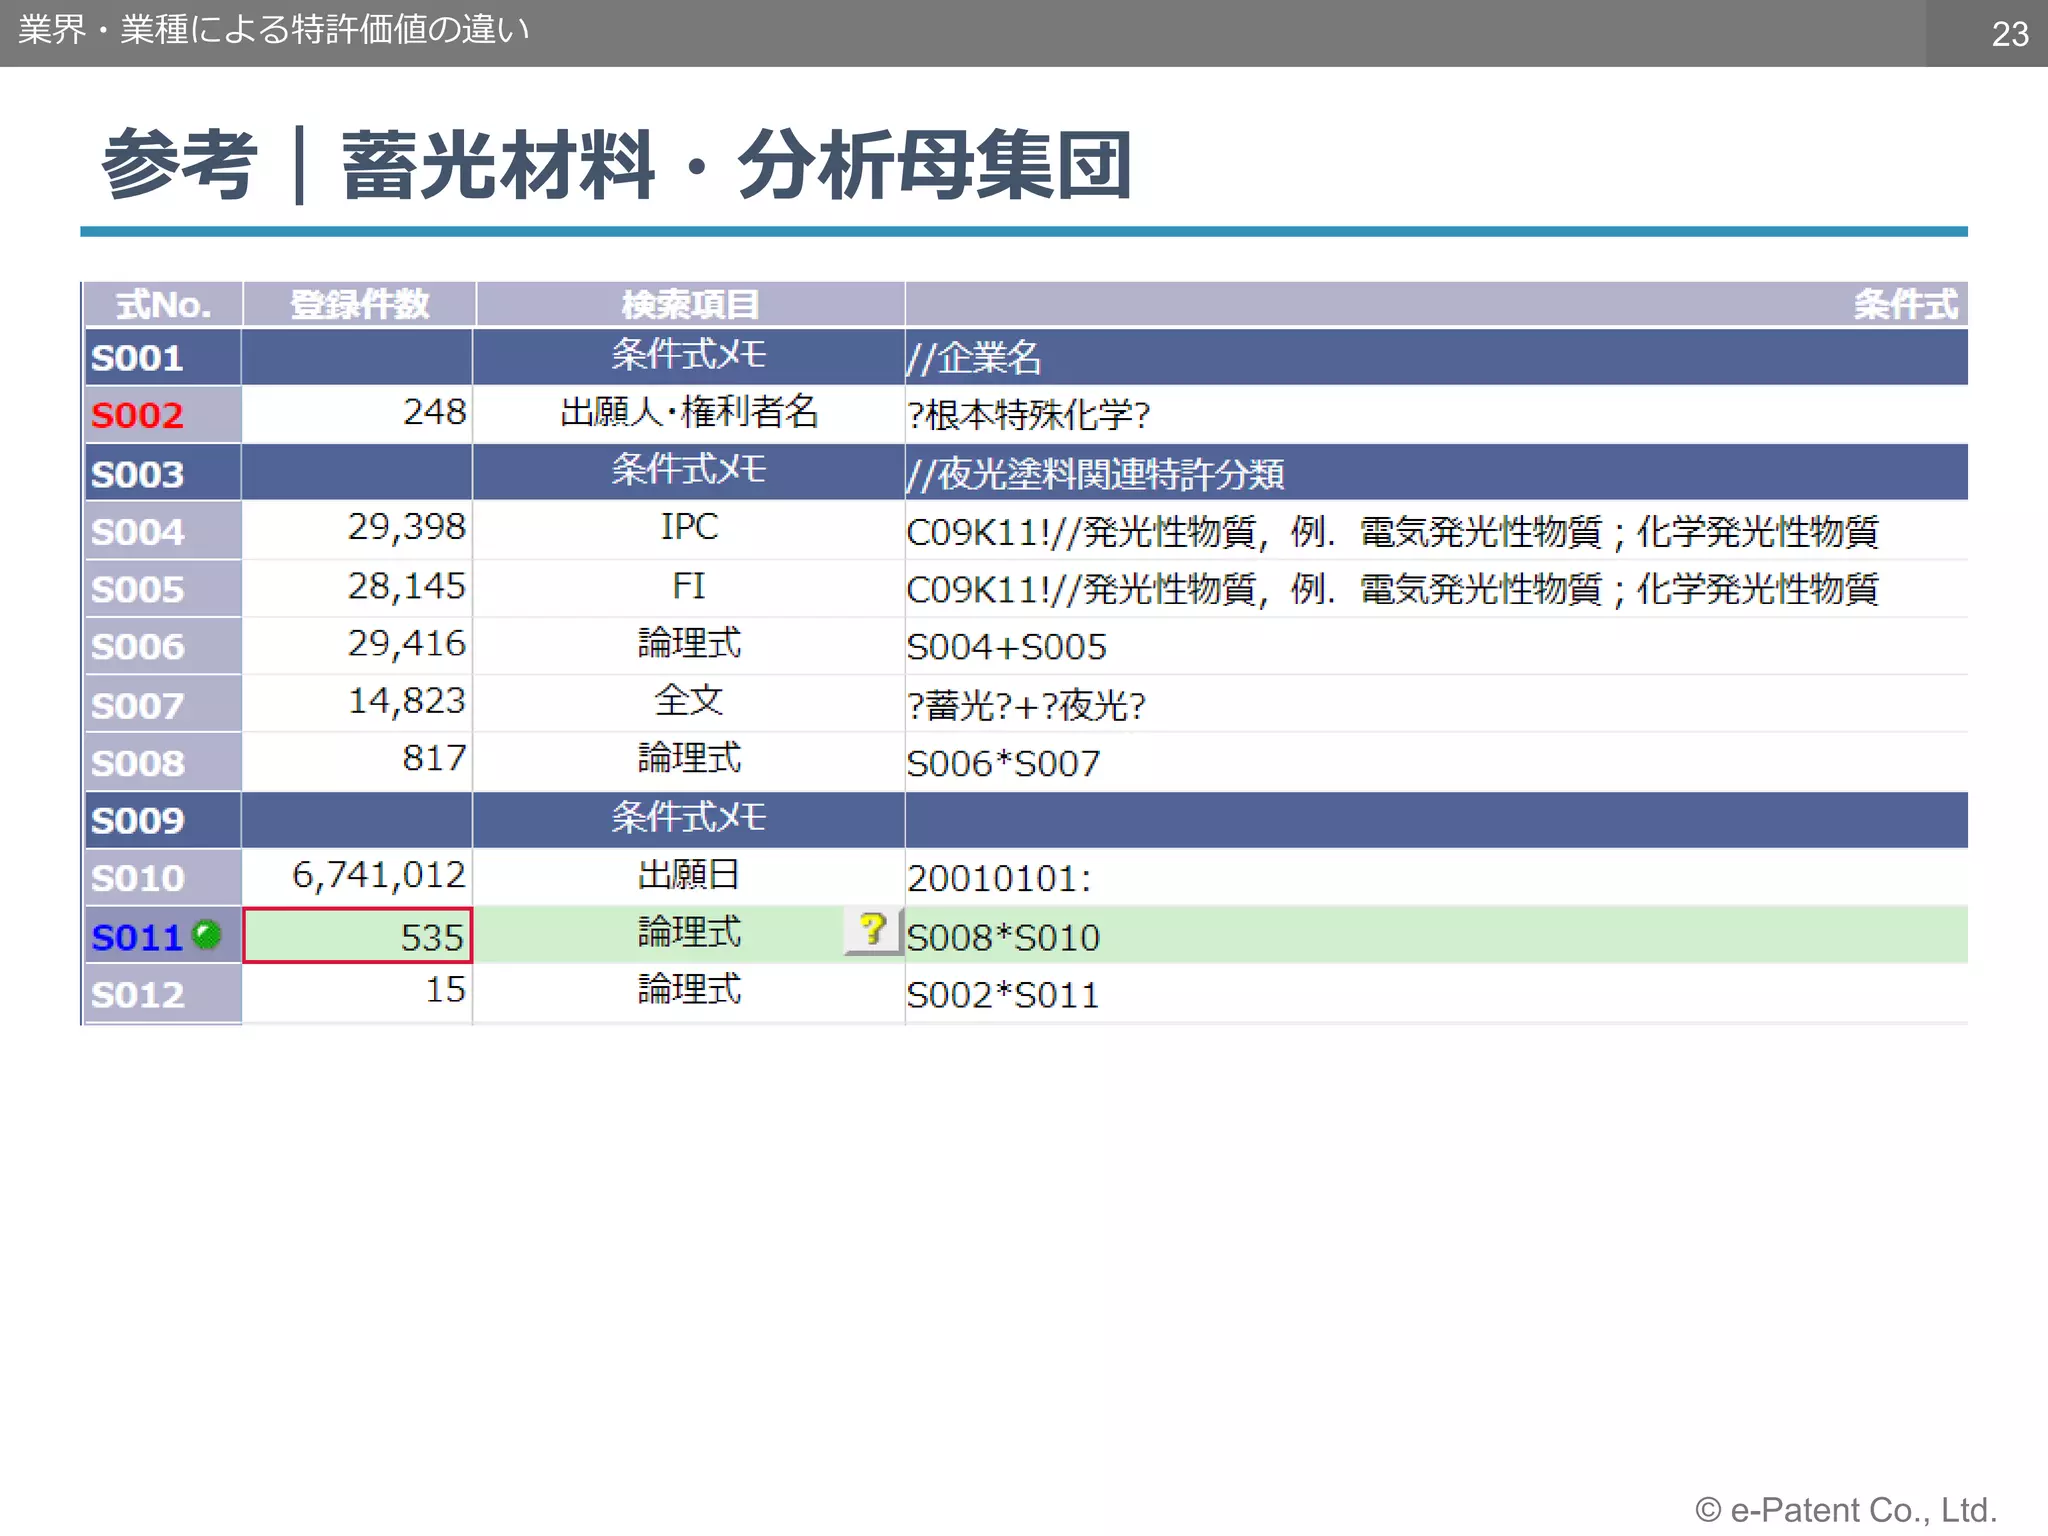The width and height of the screenshot is (2048, 1536).
Task: Click the highlighted count cell 535
Action: click(357, 936)
